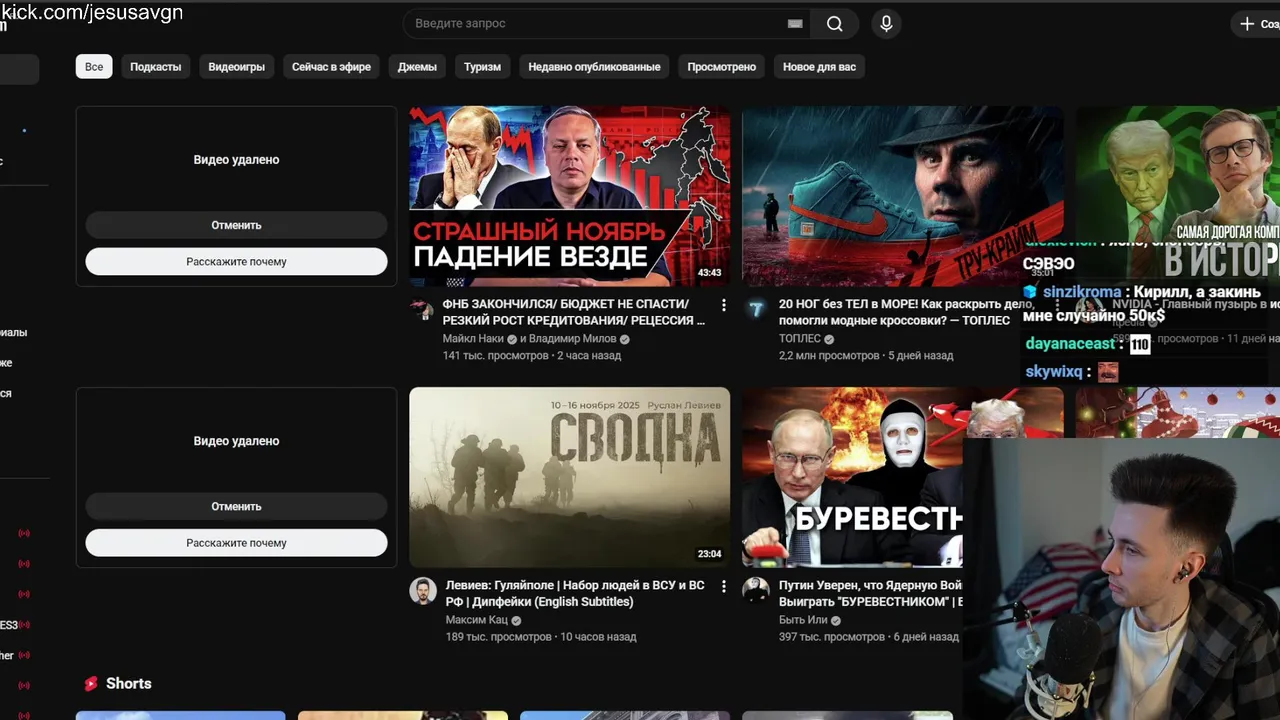Select the Туризм filter chip

482,67
